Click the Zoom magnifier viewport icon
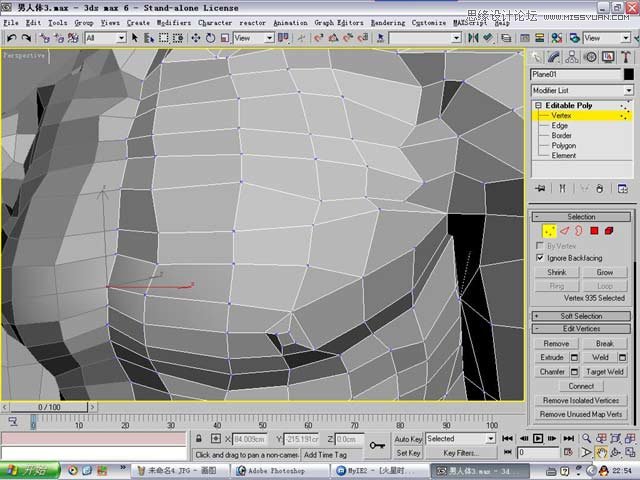Image resolution: width=640 pixels, height=480 pixels. tap(587, 438)
